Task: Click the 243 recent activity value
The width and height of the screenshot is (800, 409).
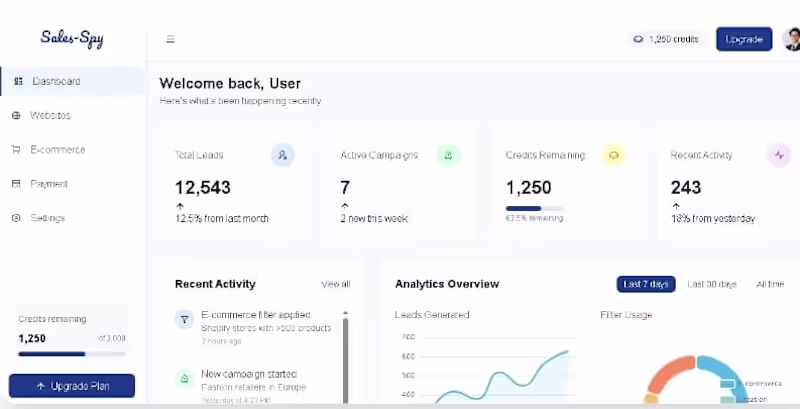Action: [x=686, y=187]
